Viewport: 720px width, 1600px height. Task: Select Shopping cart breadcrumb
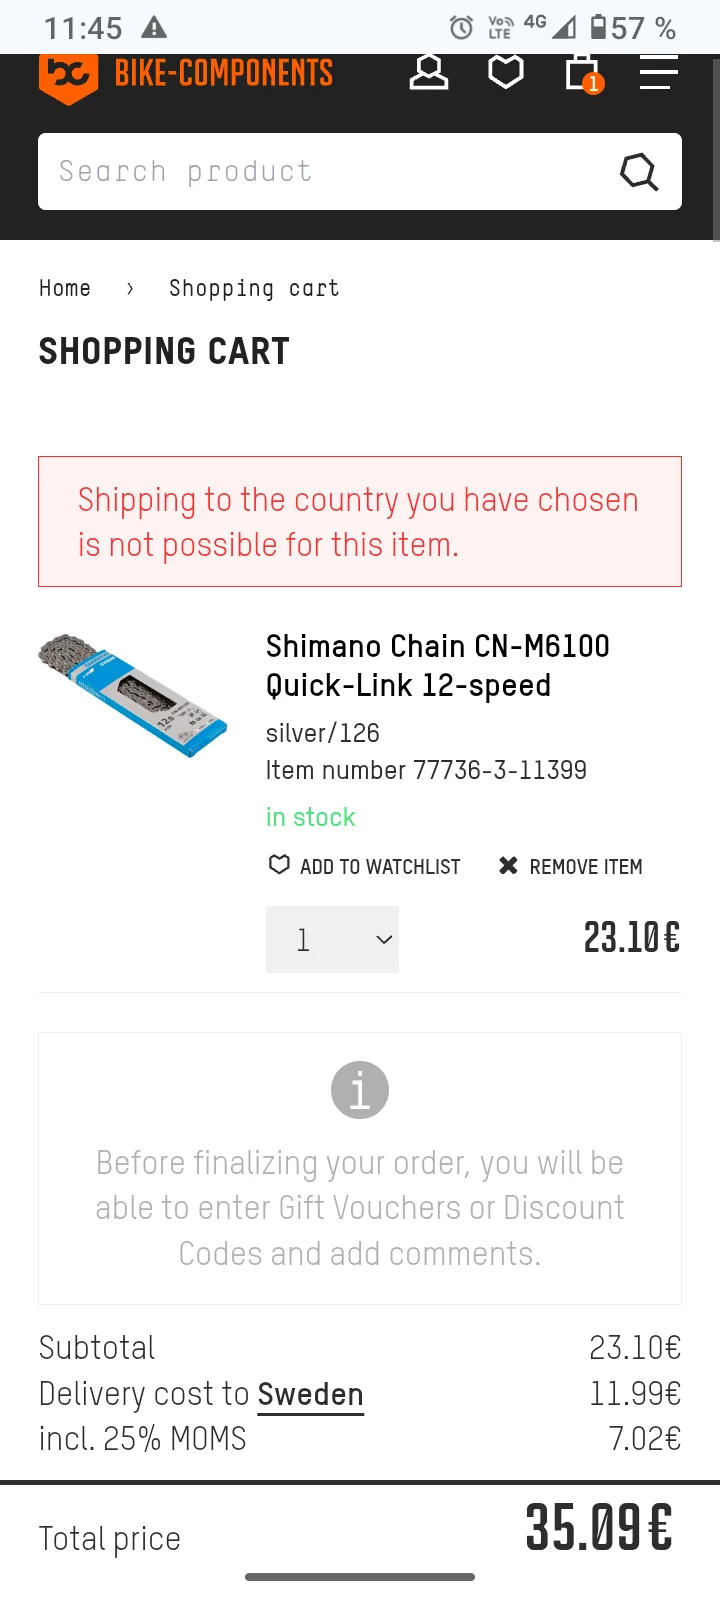tap(254, 289)
